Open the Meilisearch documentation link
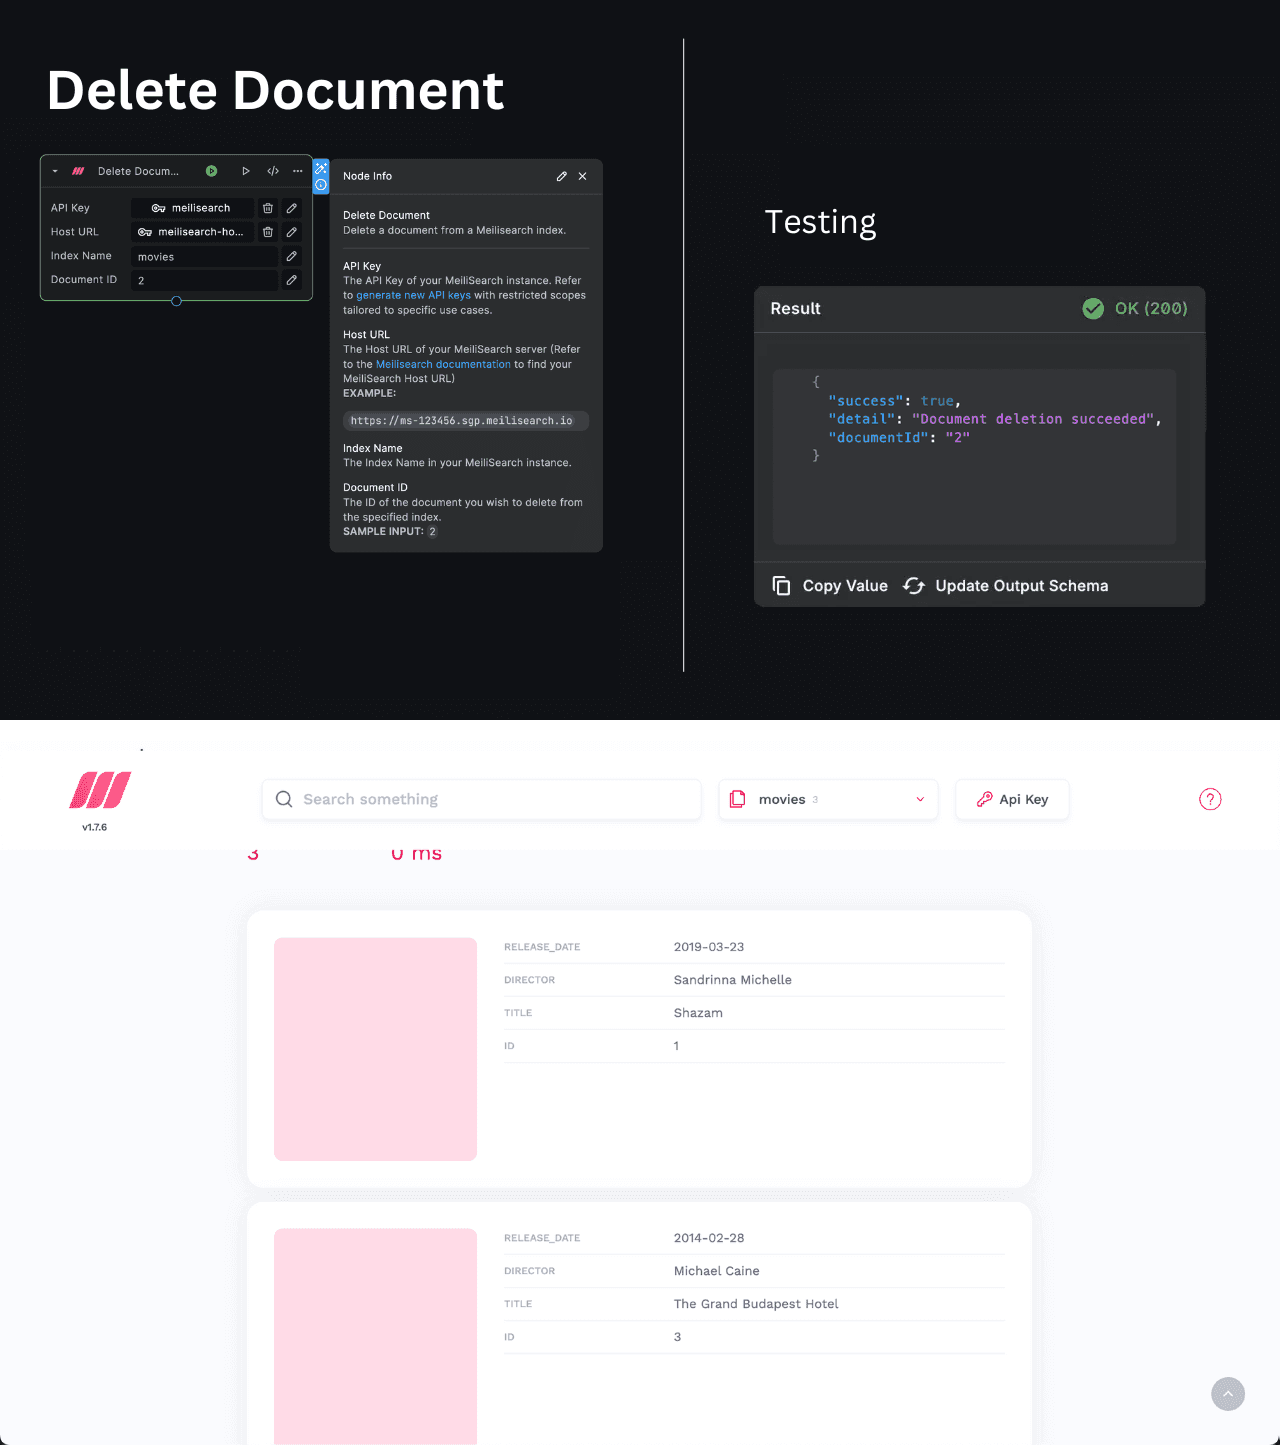 443,364
